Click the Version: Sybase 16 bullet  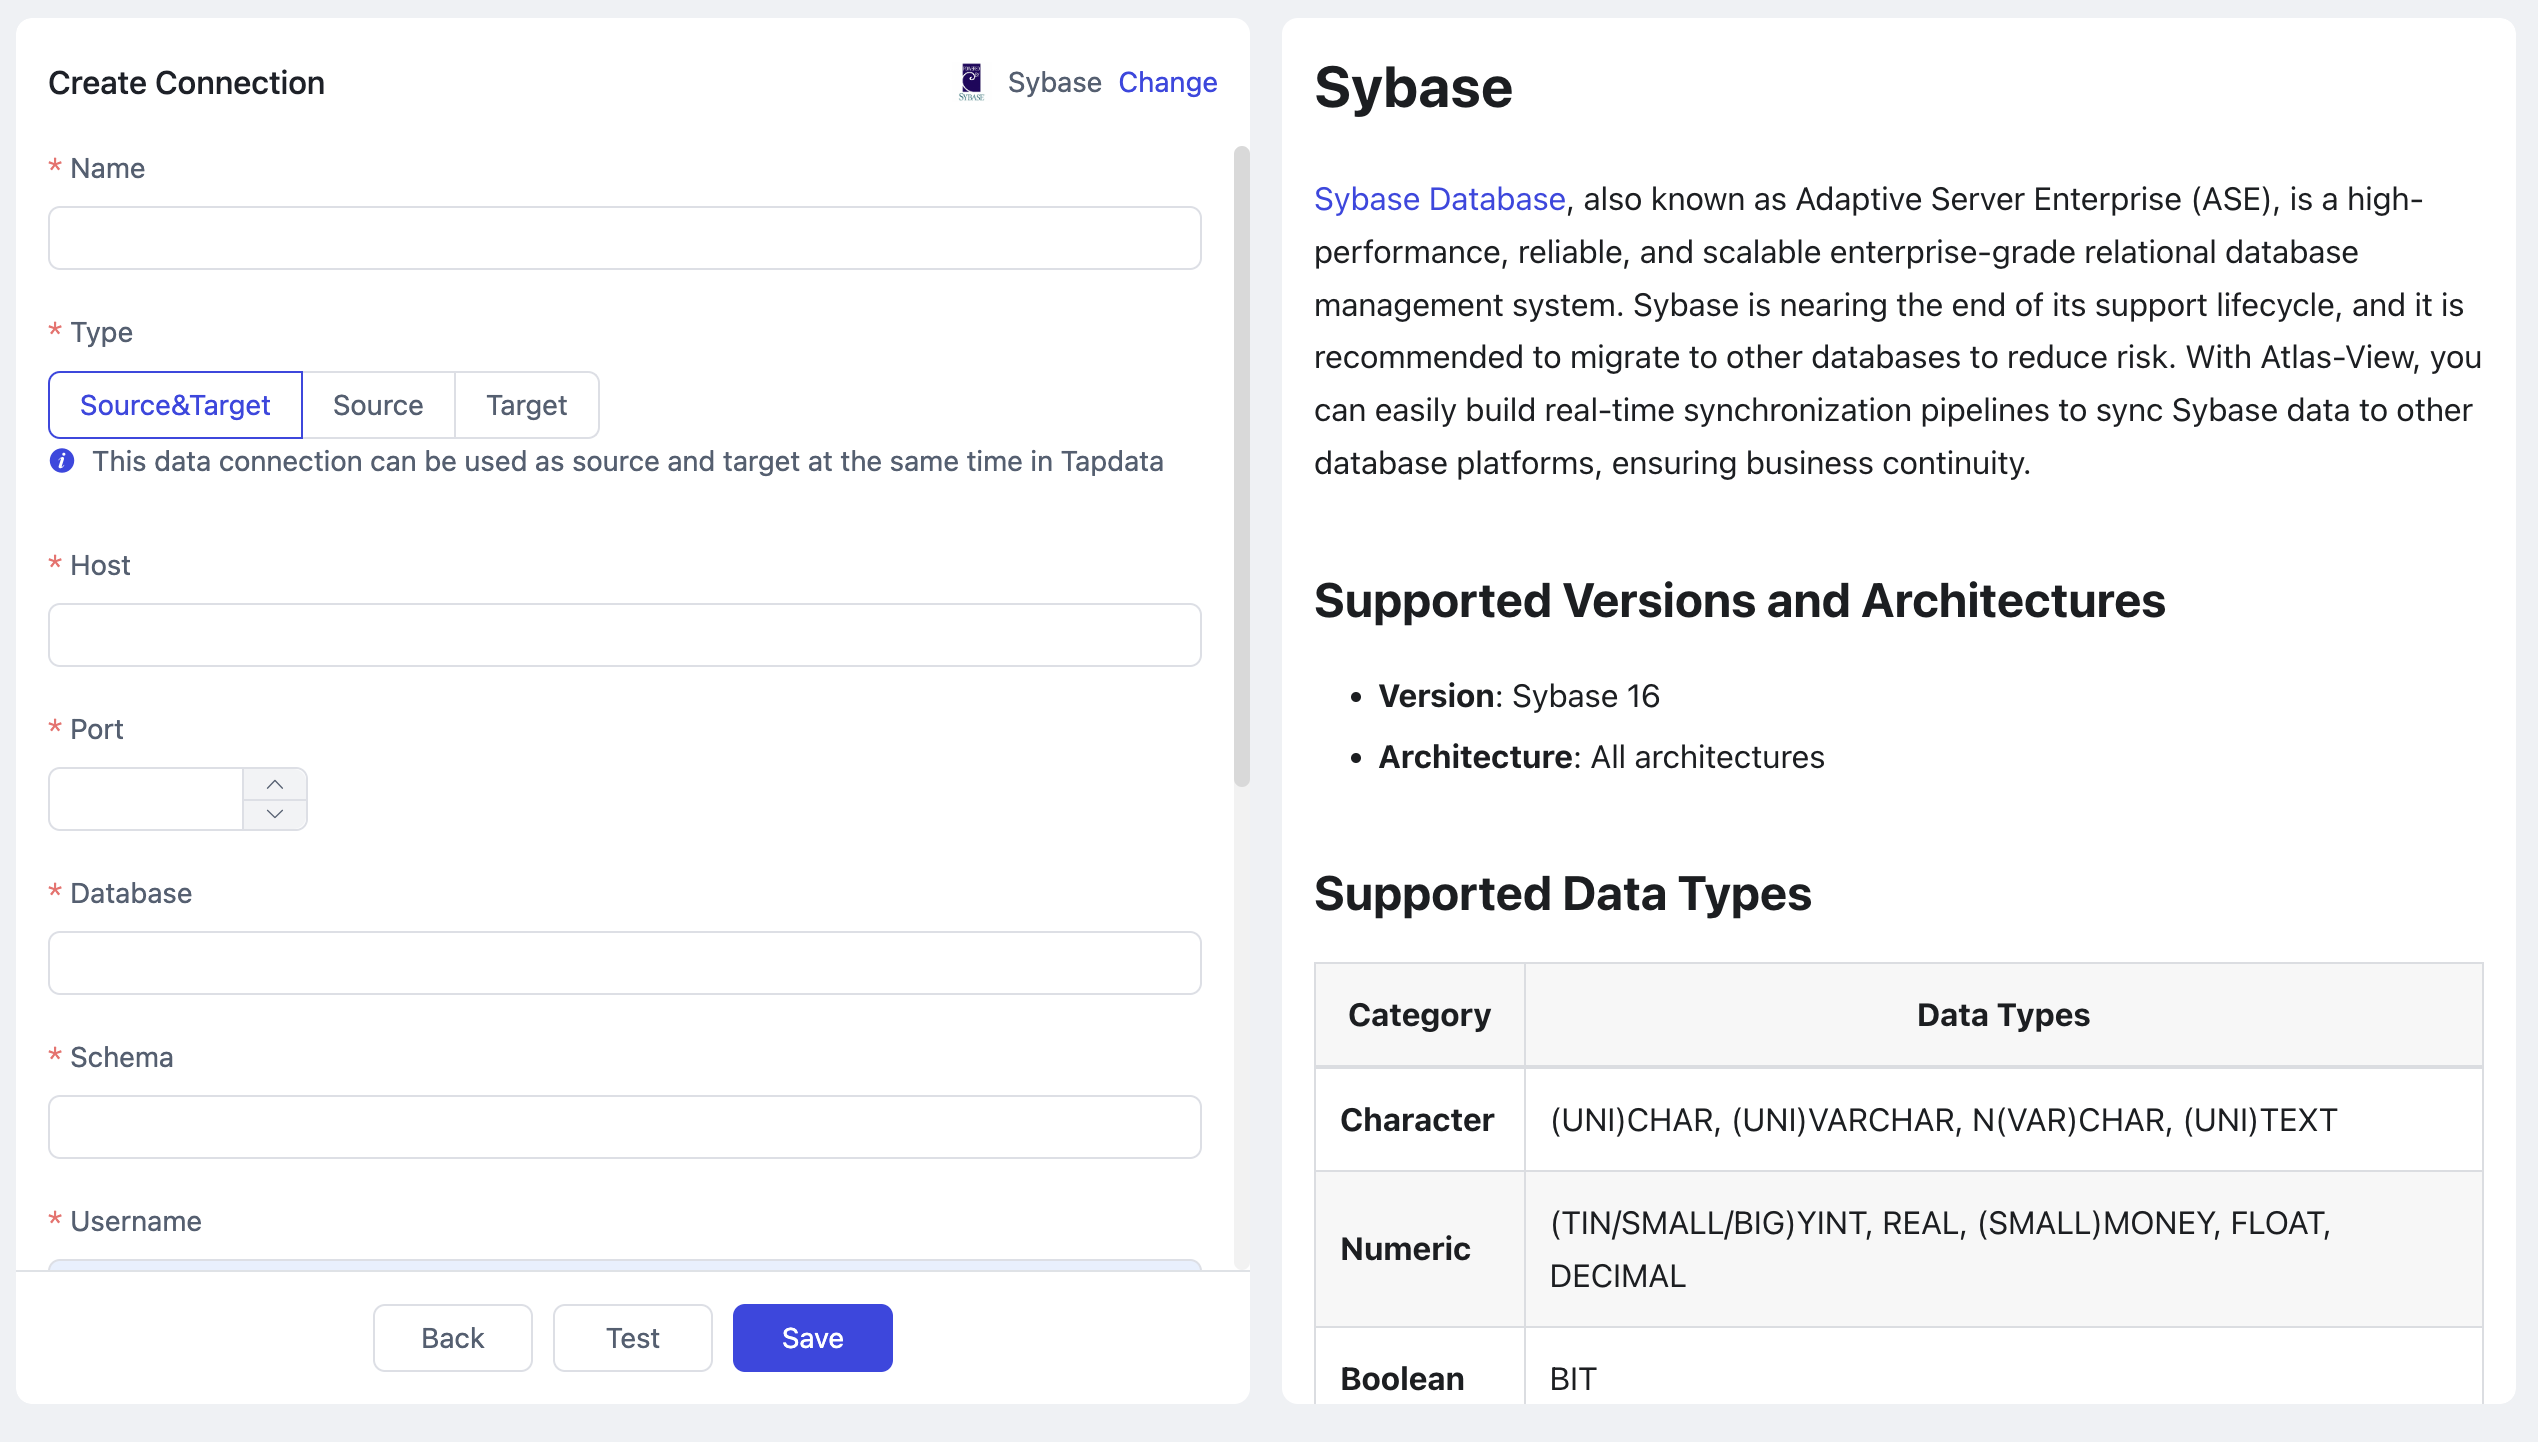1519,696
